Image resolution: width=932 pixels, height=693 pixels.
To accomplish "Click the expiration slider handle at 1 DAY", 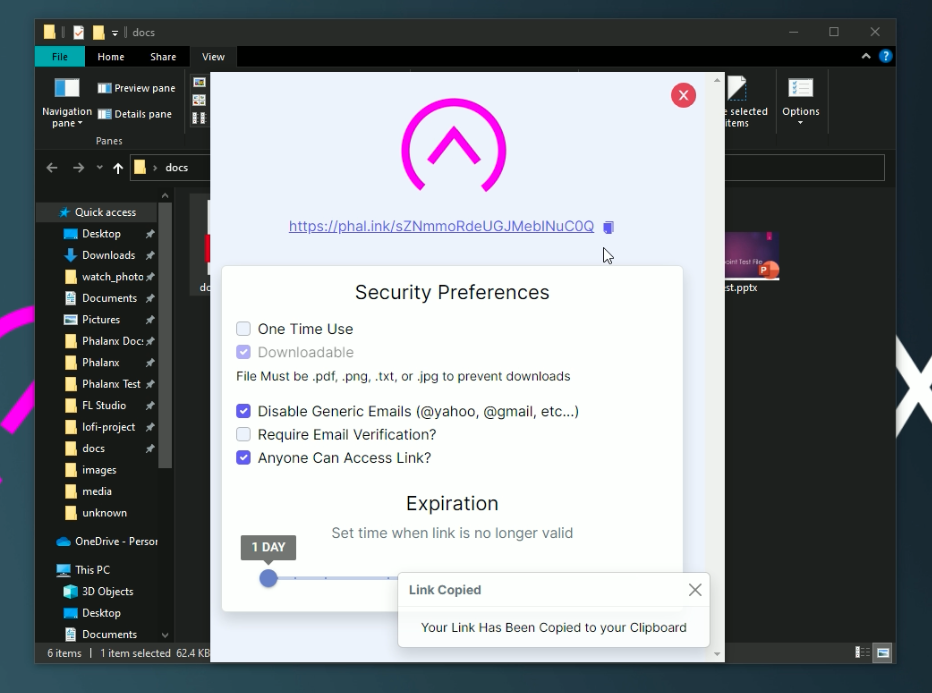I will tap(268, 578).
